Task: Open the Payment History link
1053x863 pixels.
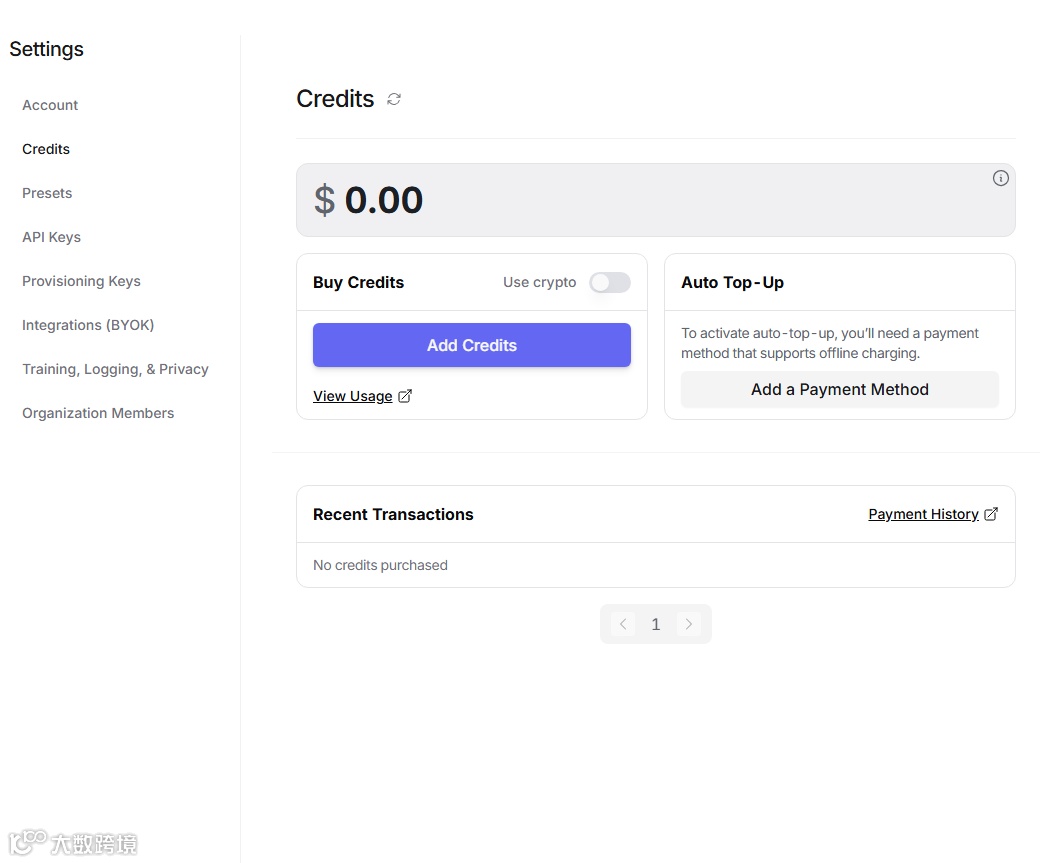Action: click(x=923, y=514)
